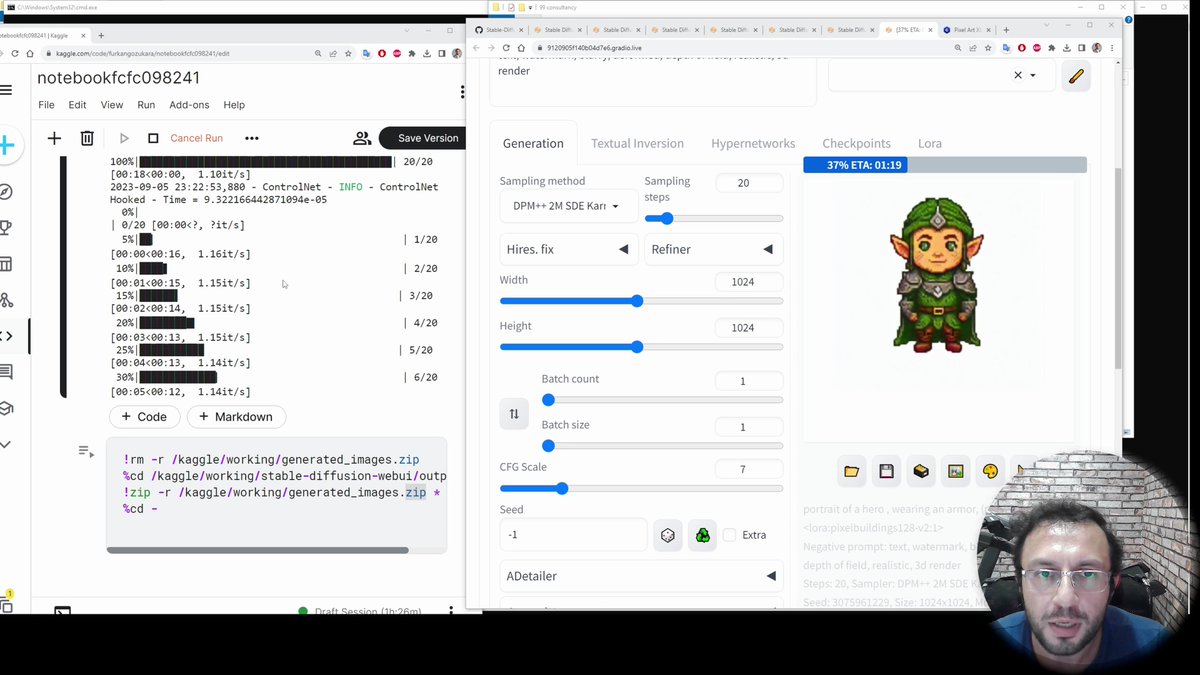The height and width of the screenshot is (675, 1200).
Task: Click Cancel Run in the notebook
Action: click(x=196, y=138)
